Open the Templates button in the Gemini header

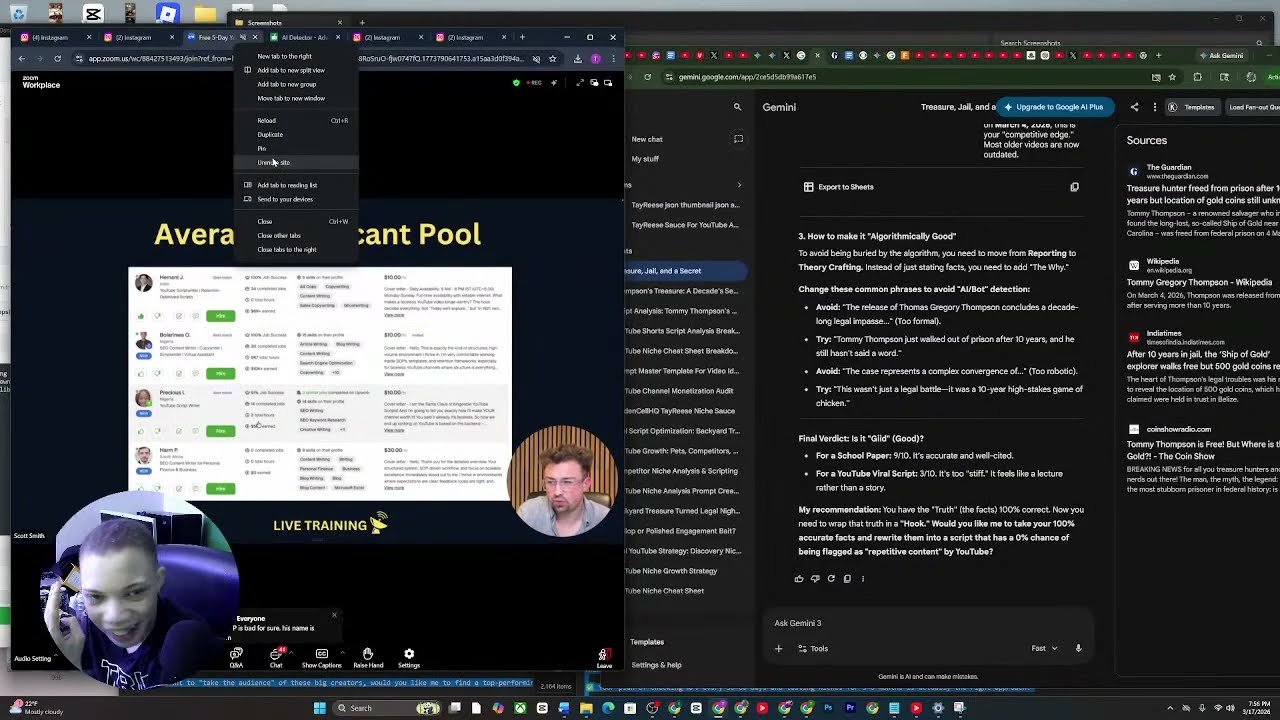(1193, 107)
